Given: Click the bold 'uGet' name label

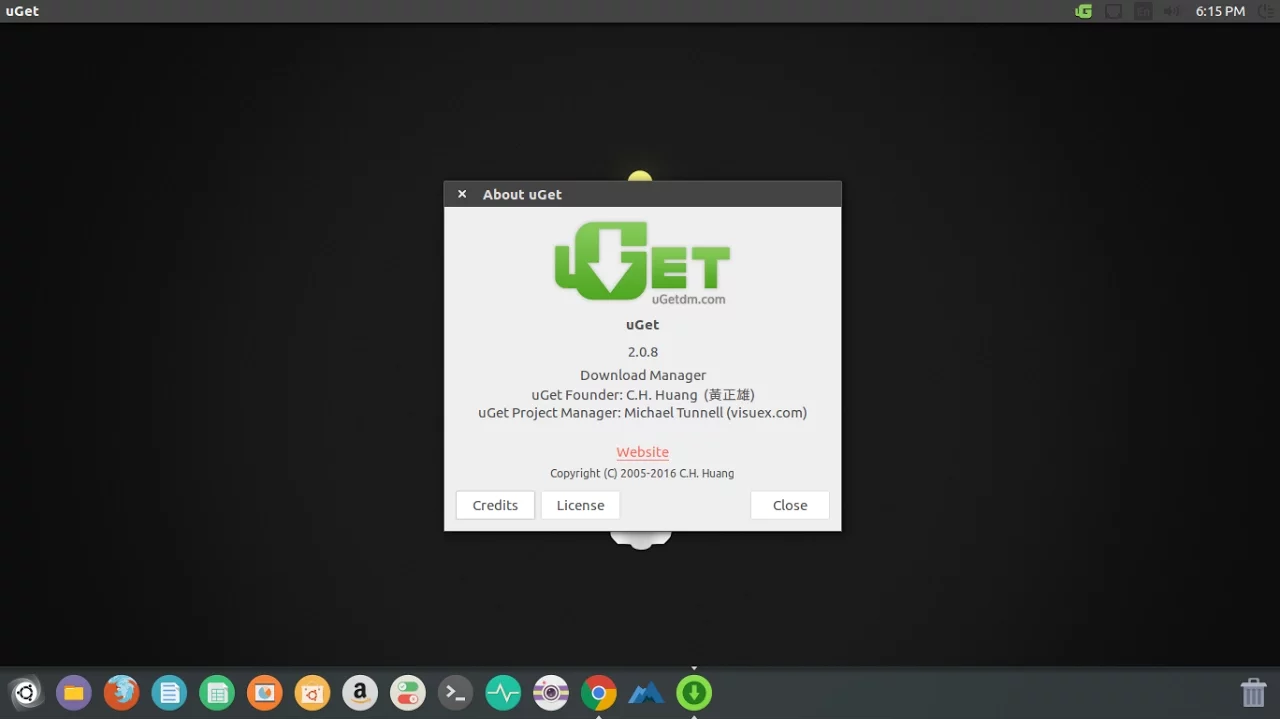Looking at the screenshot, I should [x=643, y=324].
